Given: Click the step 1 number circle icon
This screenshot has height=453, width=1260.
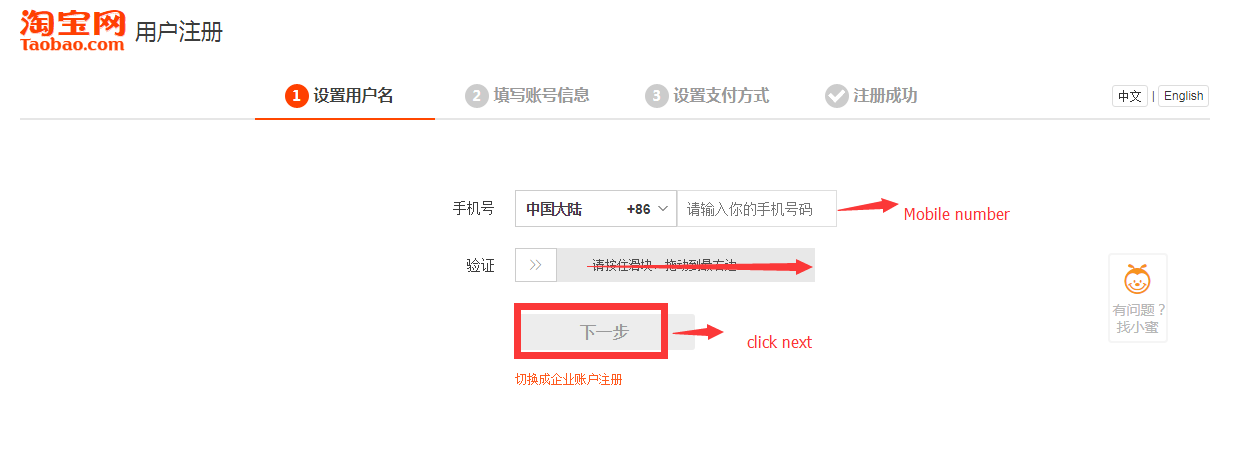Looking at the screenshot, I should [296, 96].
